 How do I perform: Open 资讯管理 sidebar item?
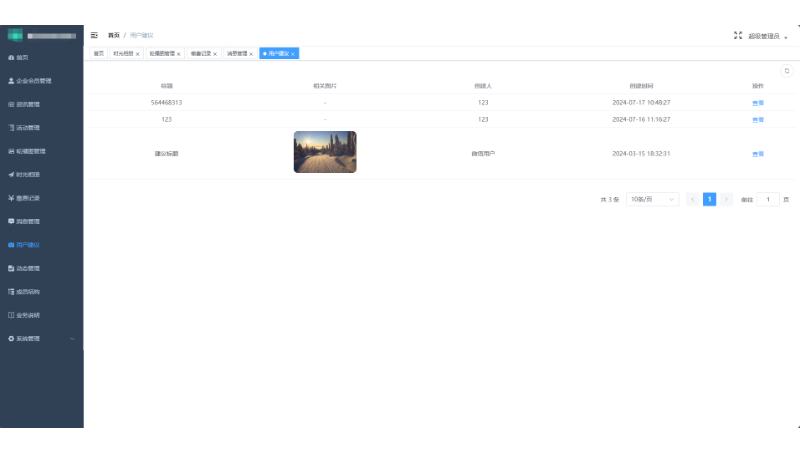(42, 105)
